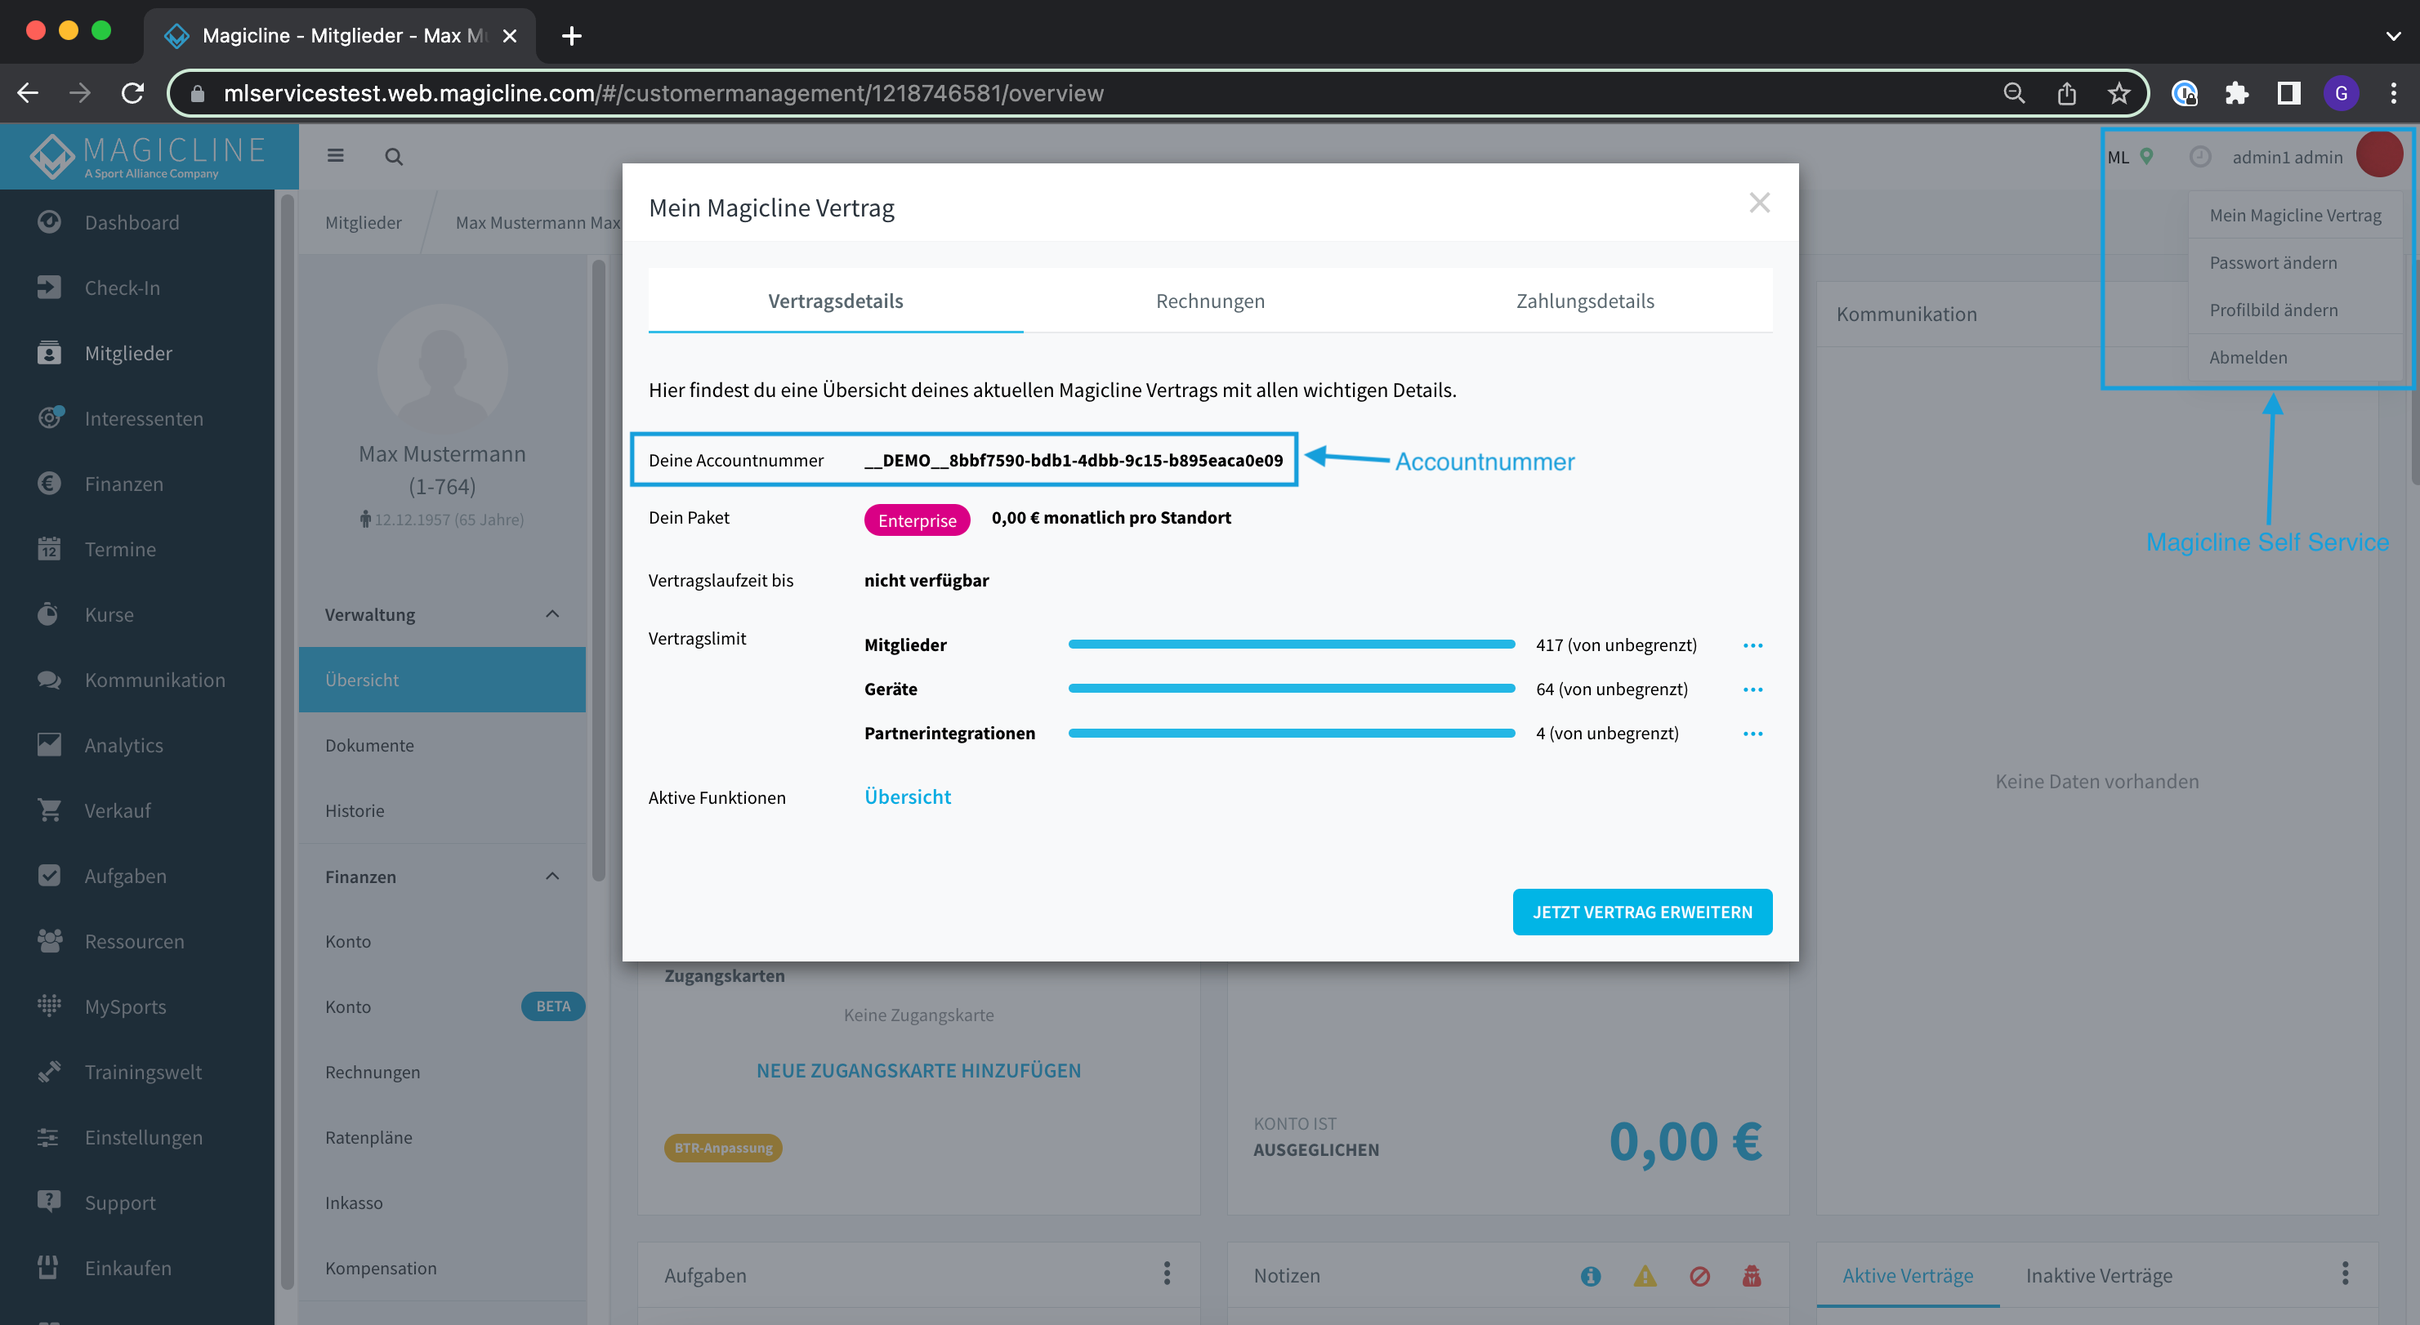Open Geräte limit options dots

tap(1753, 689)
